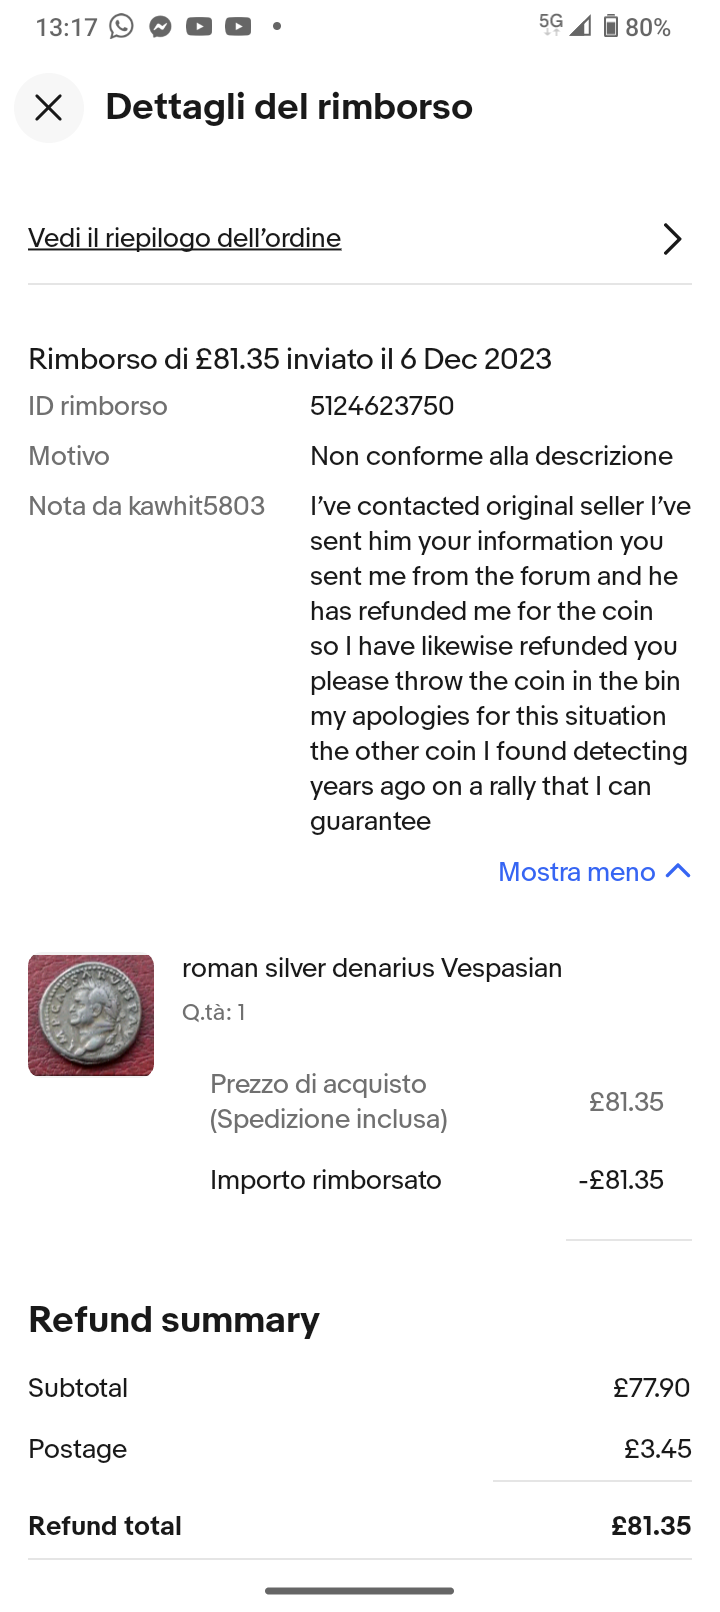Open the order summary link
The width and height of the screenshot is (720, 1612).
(185, 238)
